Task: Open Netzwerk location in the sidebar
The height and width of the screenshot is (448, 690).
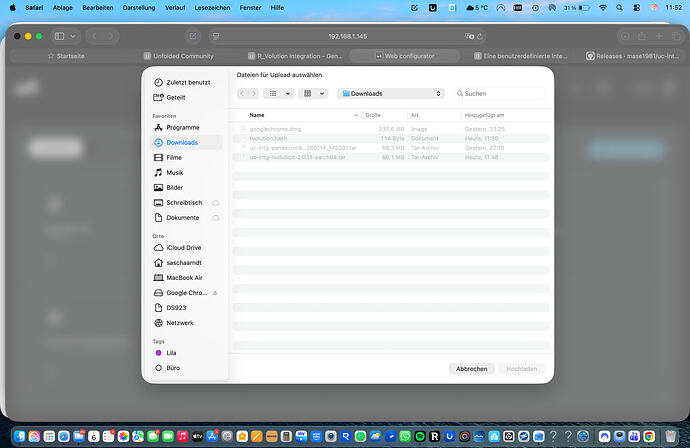Action: (180, 323)
